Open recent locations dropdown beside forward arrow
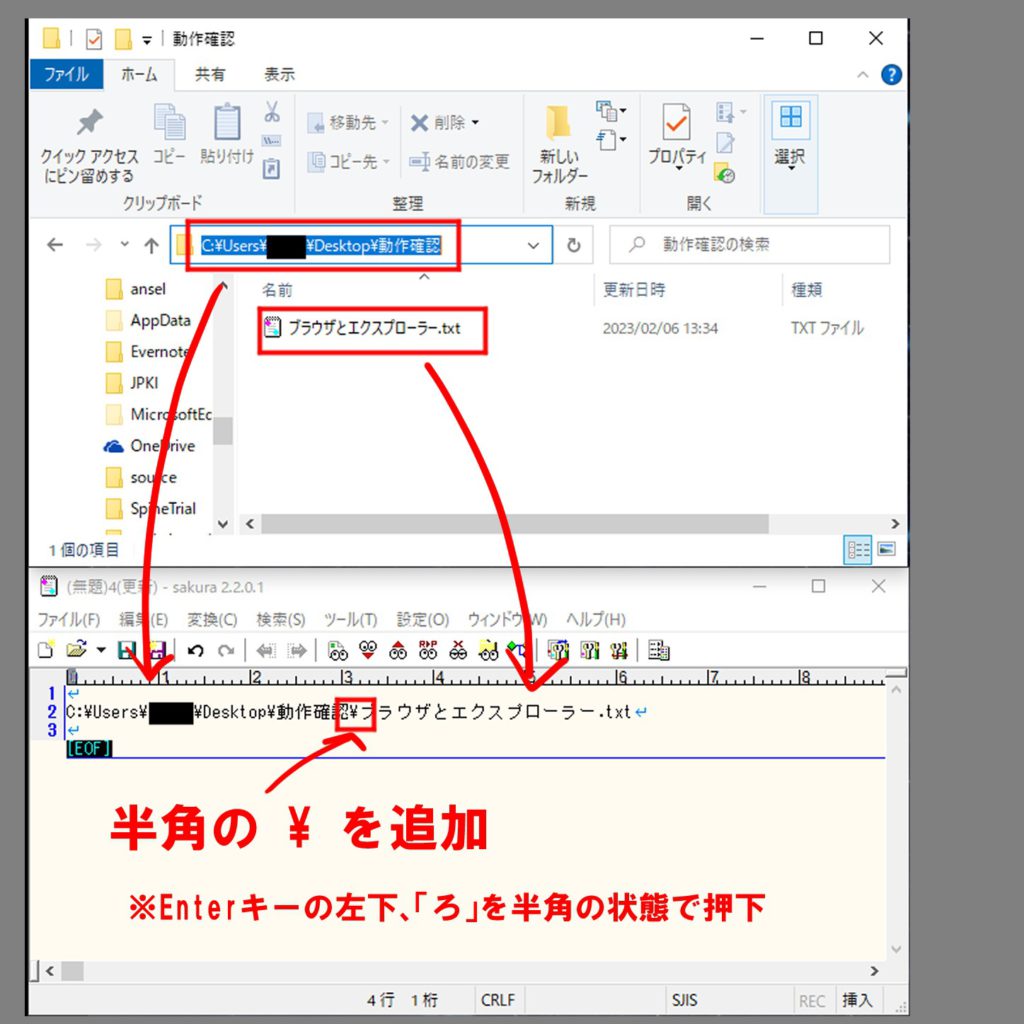This screenshot has width=1024, height=1024. point(124,245)
